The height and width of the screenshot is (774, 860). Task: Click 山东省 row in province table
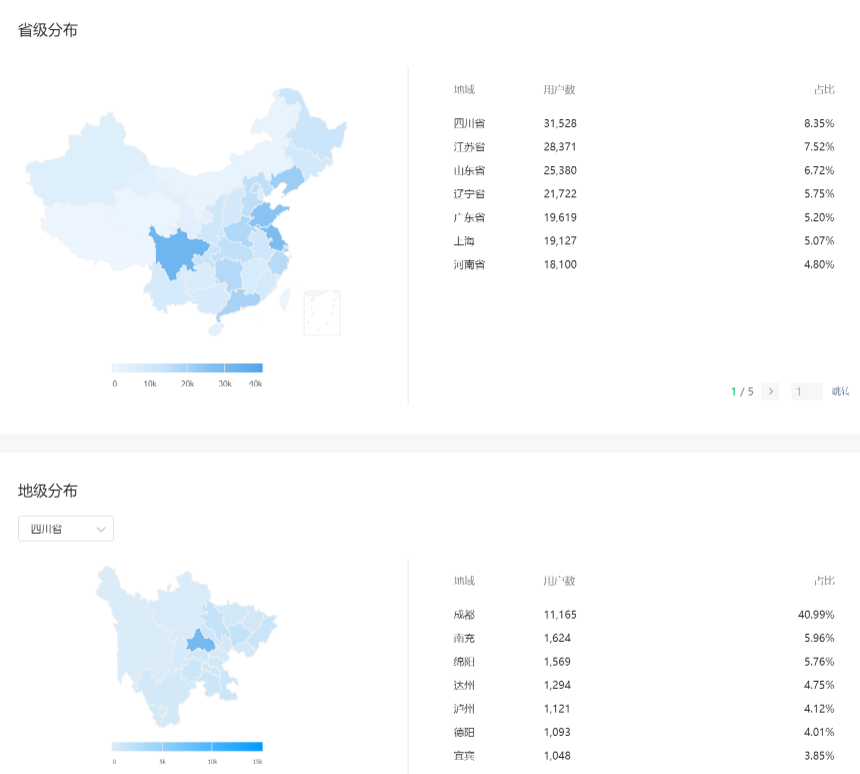[x=643, y=171]
